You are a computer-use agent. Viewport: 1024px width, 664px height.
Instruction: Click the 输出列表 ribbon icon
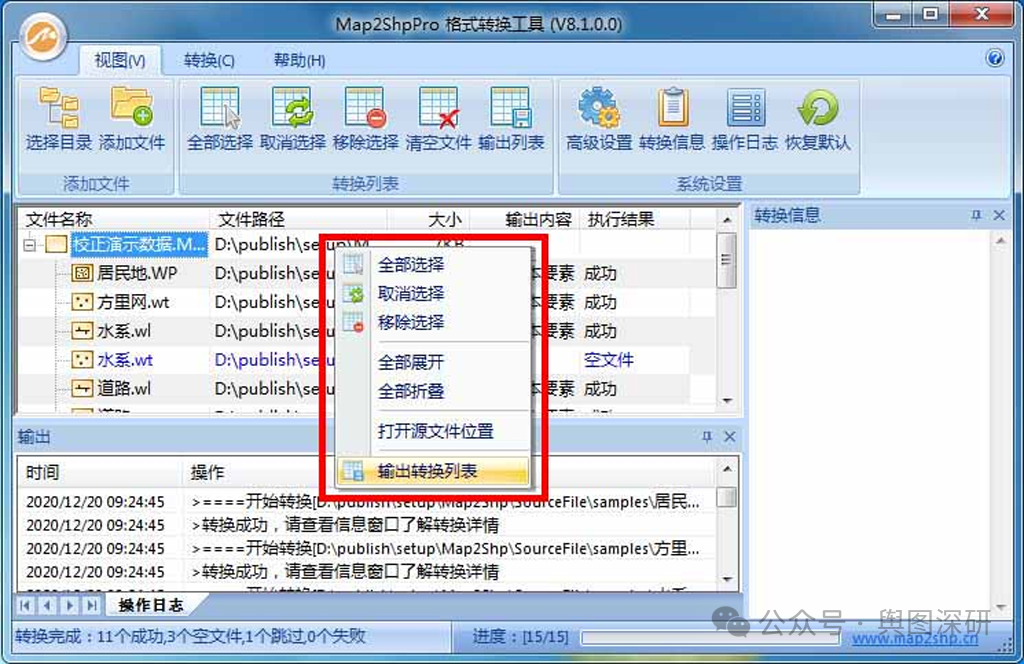510,108
